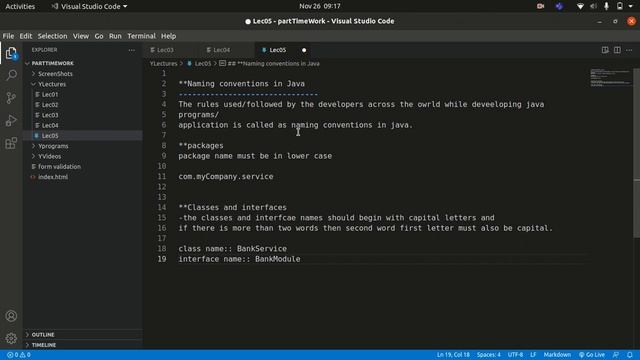
Task: Show errors and warnings in status bar
Action: tap(19, 355)
